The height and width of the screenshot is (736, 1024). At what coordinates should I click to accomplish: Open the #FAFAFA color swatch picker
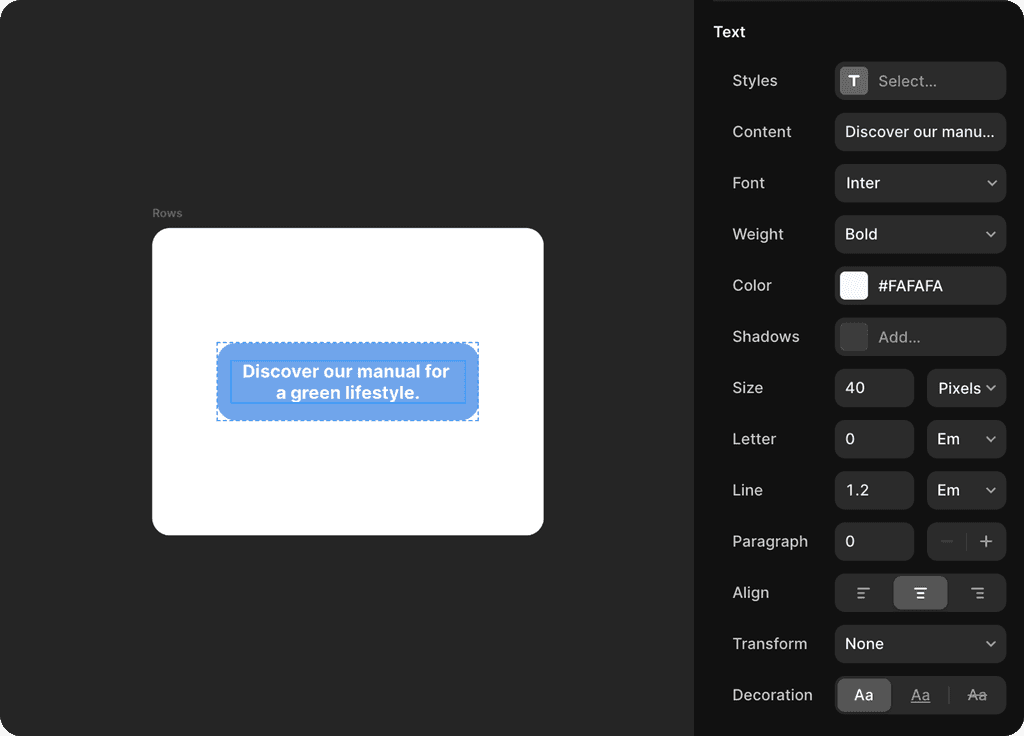(853, 286)
